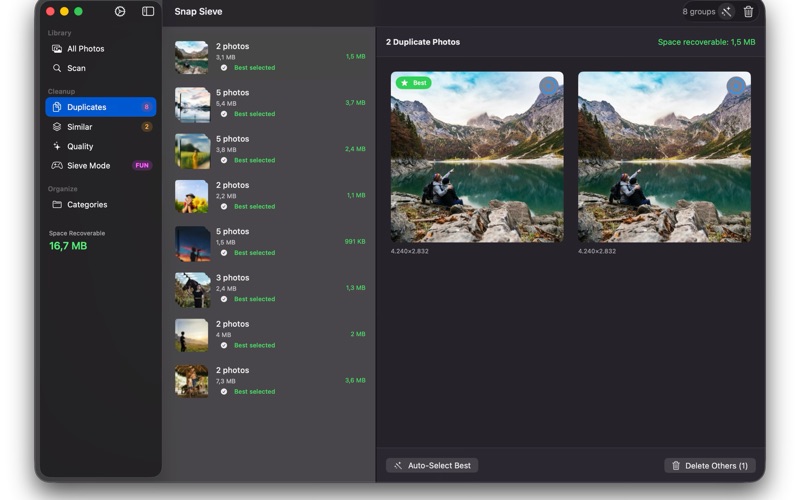Open the Quality section
The image size is (800, 500).
coord(101,146)
